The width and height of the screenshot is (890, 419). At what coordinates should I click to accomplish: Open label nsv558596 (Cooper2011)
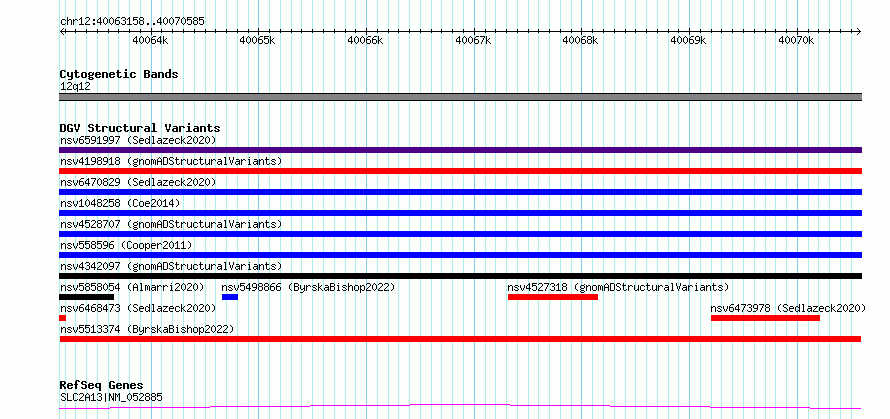(126, 245)
